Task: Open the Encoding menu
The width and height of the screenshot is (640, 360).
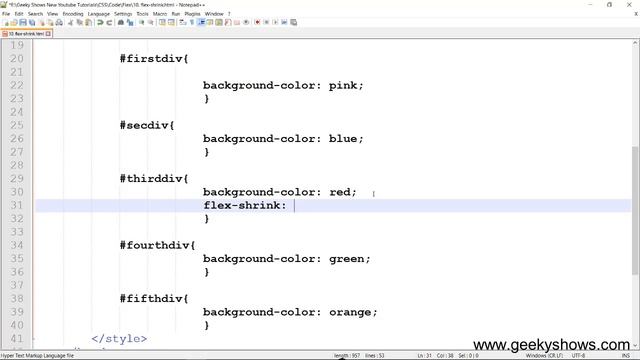Action: [73, 14]
